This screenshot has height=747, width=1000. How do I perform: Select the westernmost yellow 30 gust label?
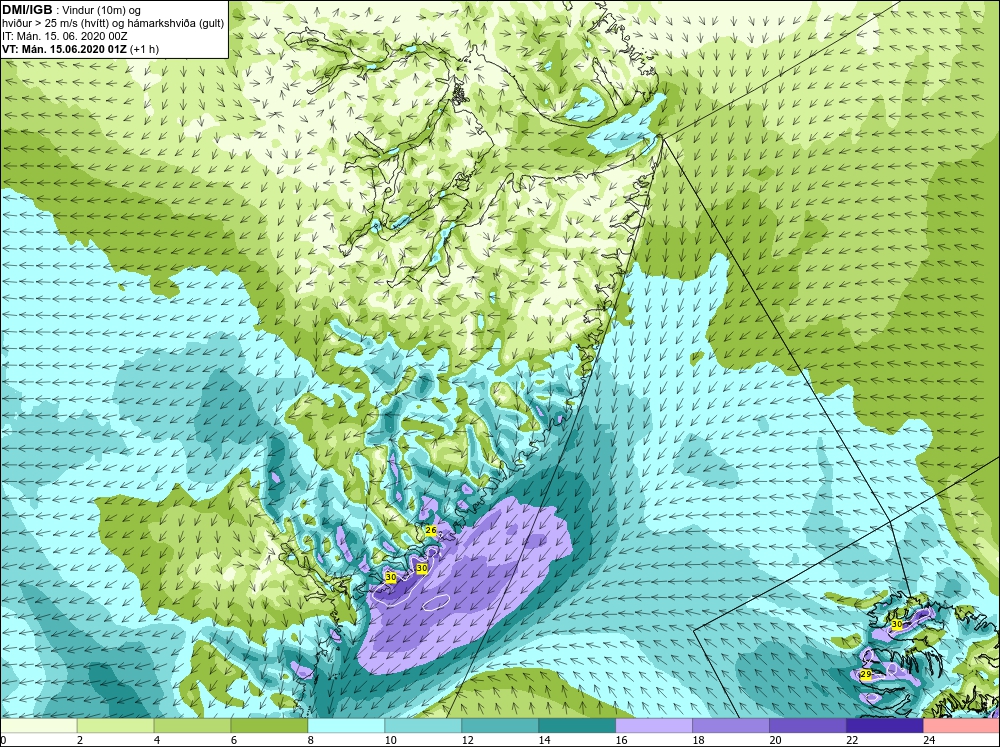391,577
